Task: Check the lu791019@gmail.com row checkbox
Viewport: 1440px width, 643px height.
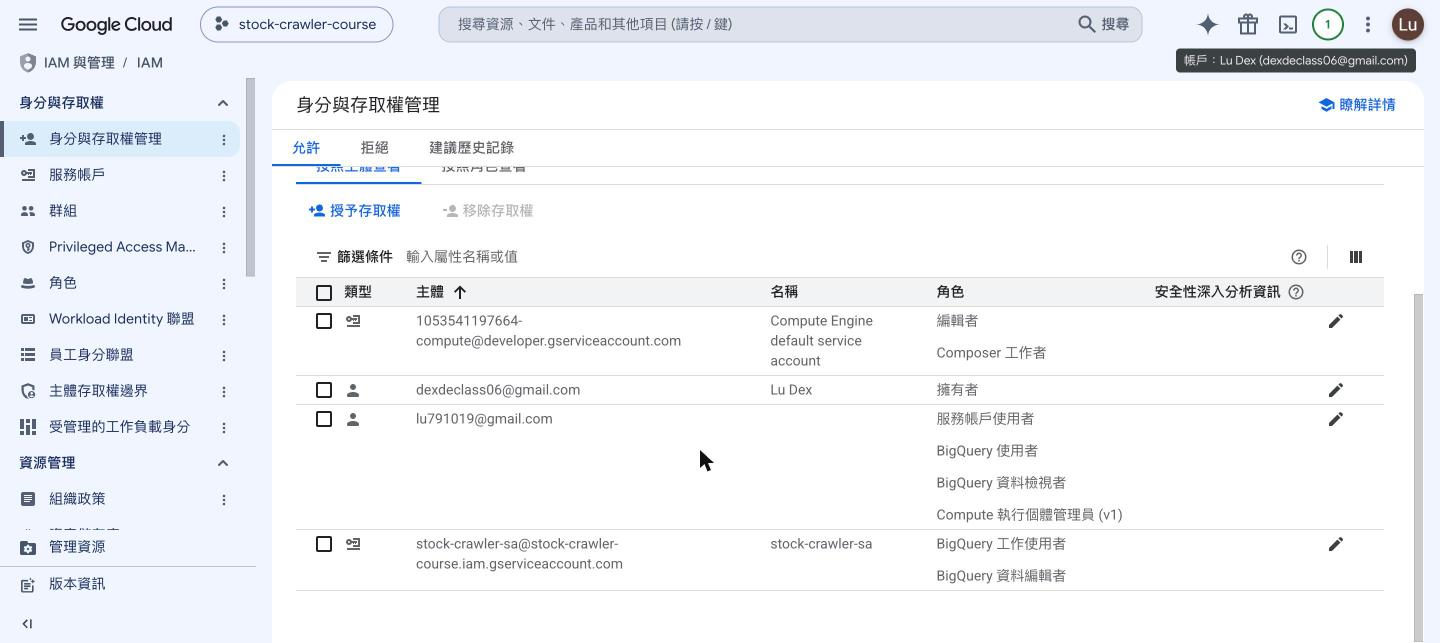Action: pyautogui.click(x=324, y=419)
